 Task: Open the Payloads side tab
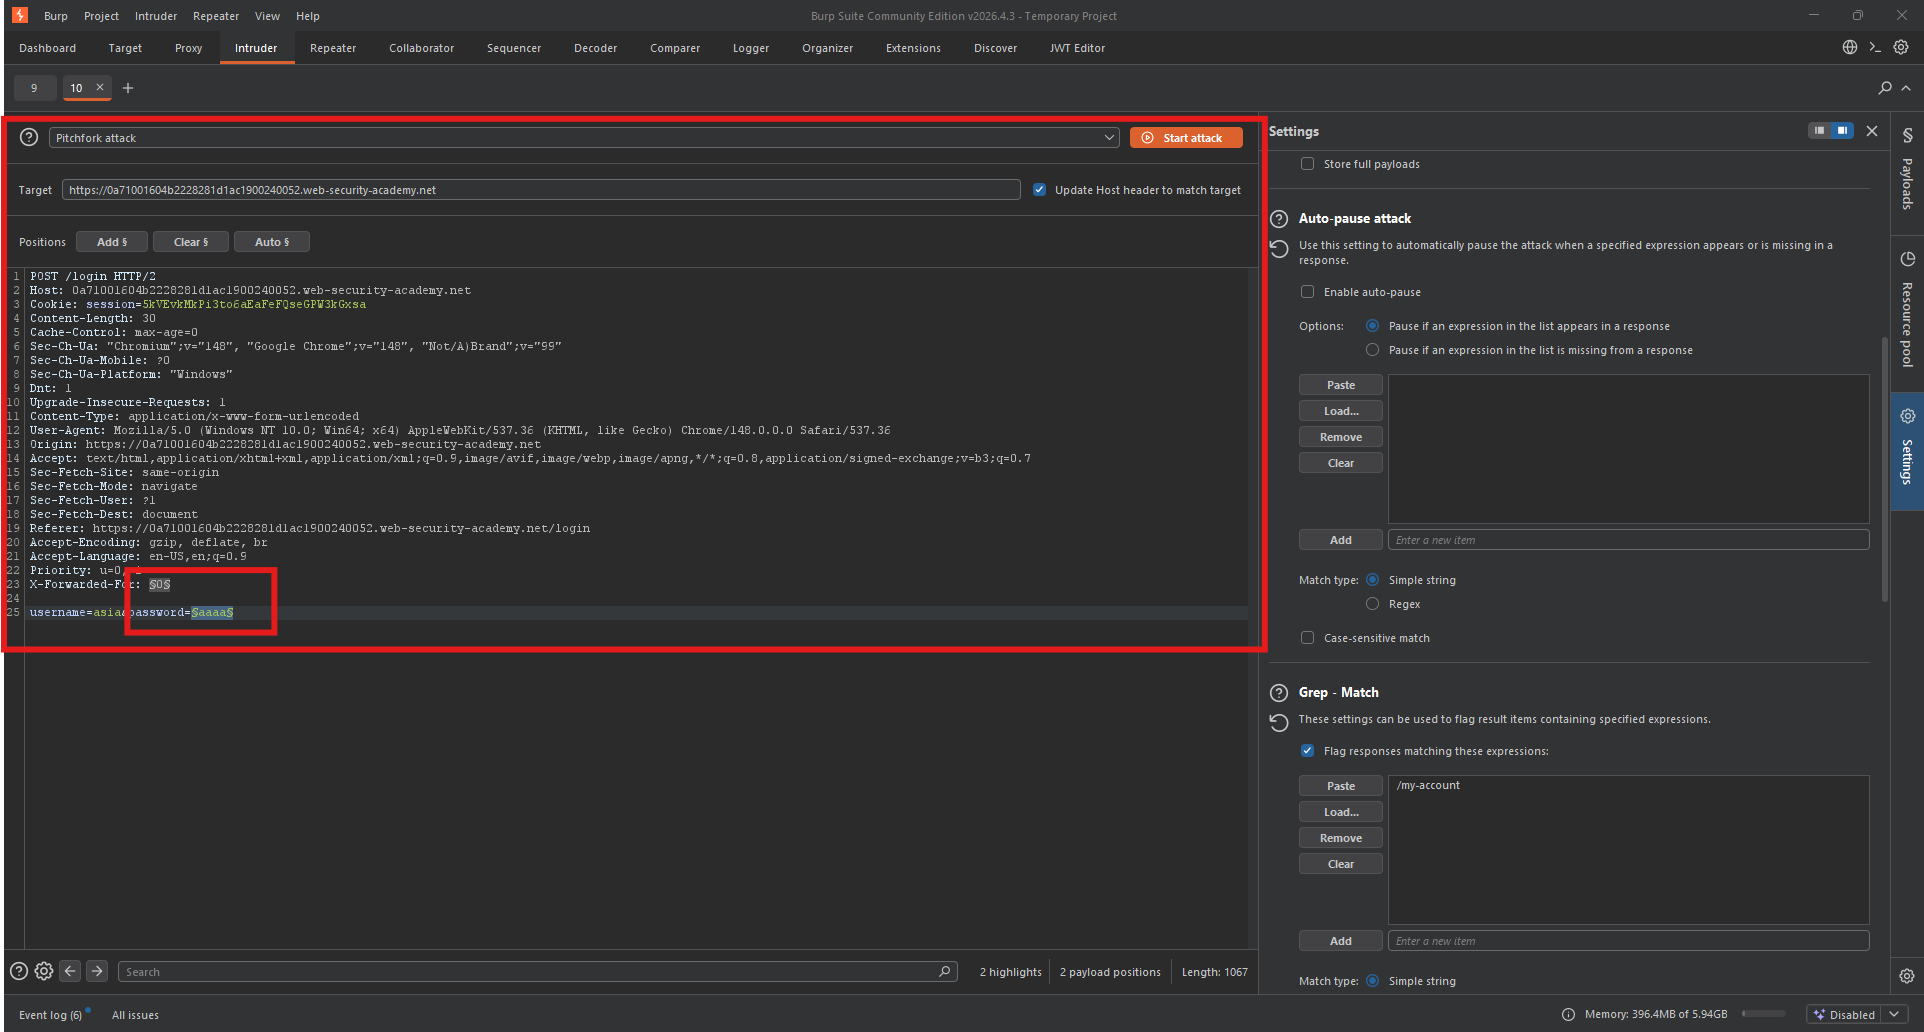click(x=1907, y=170)
